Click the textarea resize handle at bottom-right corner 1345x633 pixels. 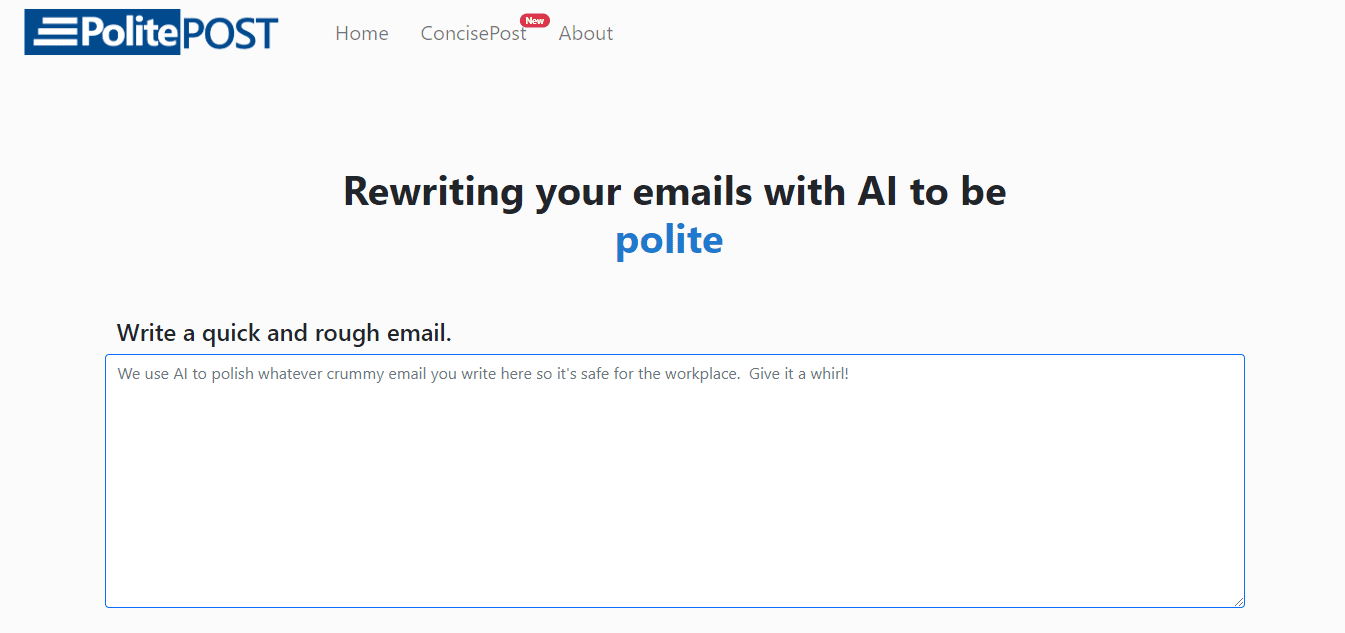point(1239,600)
